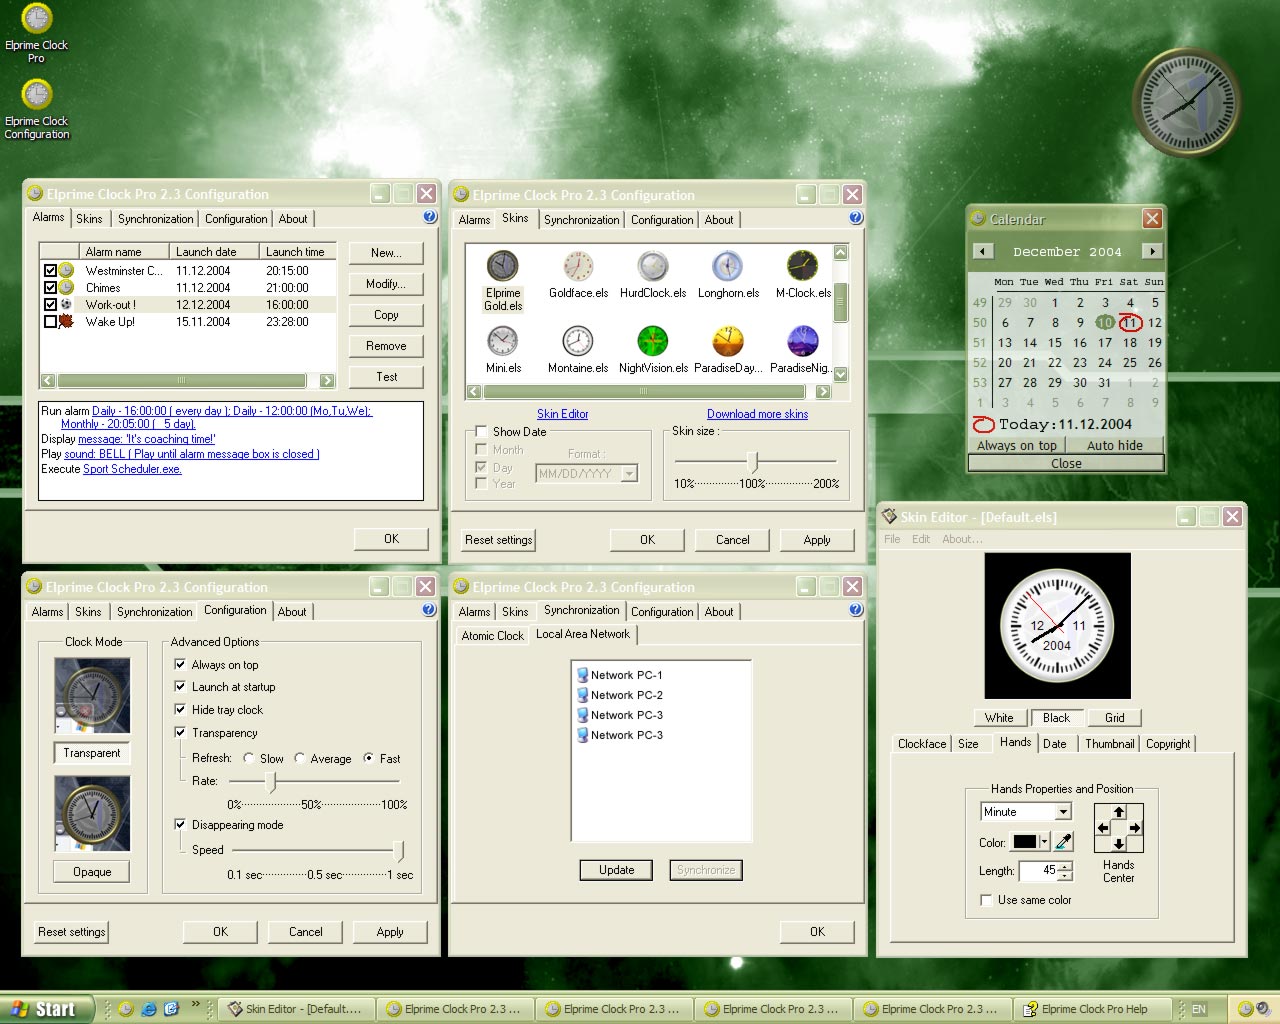
Task: Click the Opaque clock mode button
Action: [92, 872]
